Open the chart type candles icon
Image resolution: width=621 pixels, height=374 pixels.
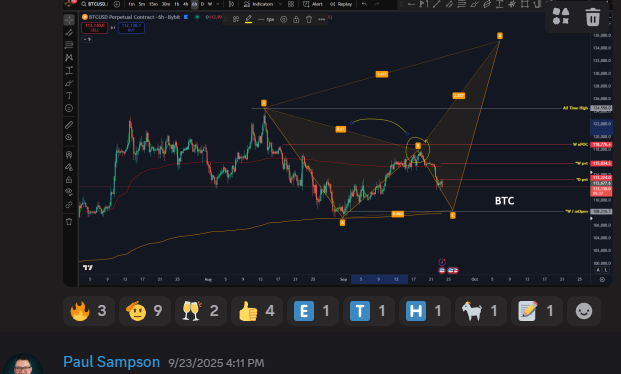[232, 4]
